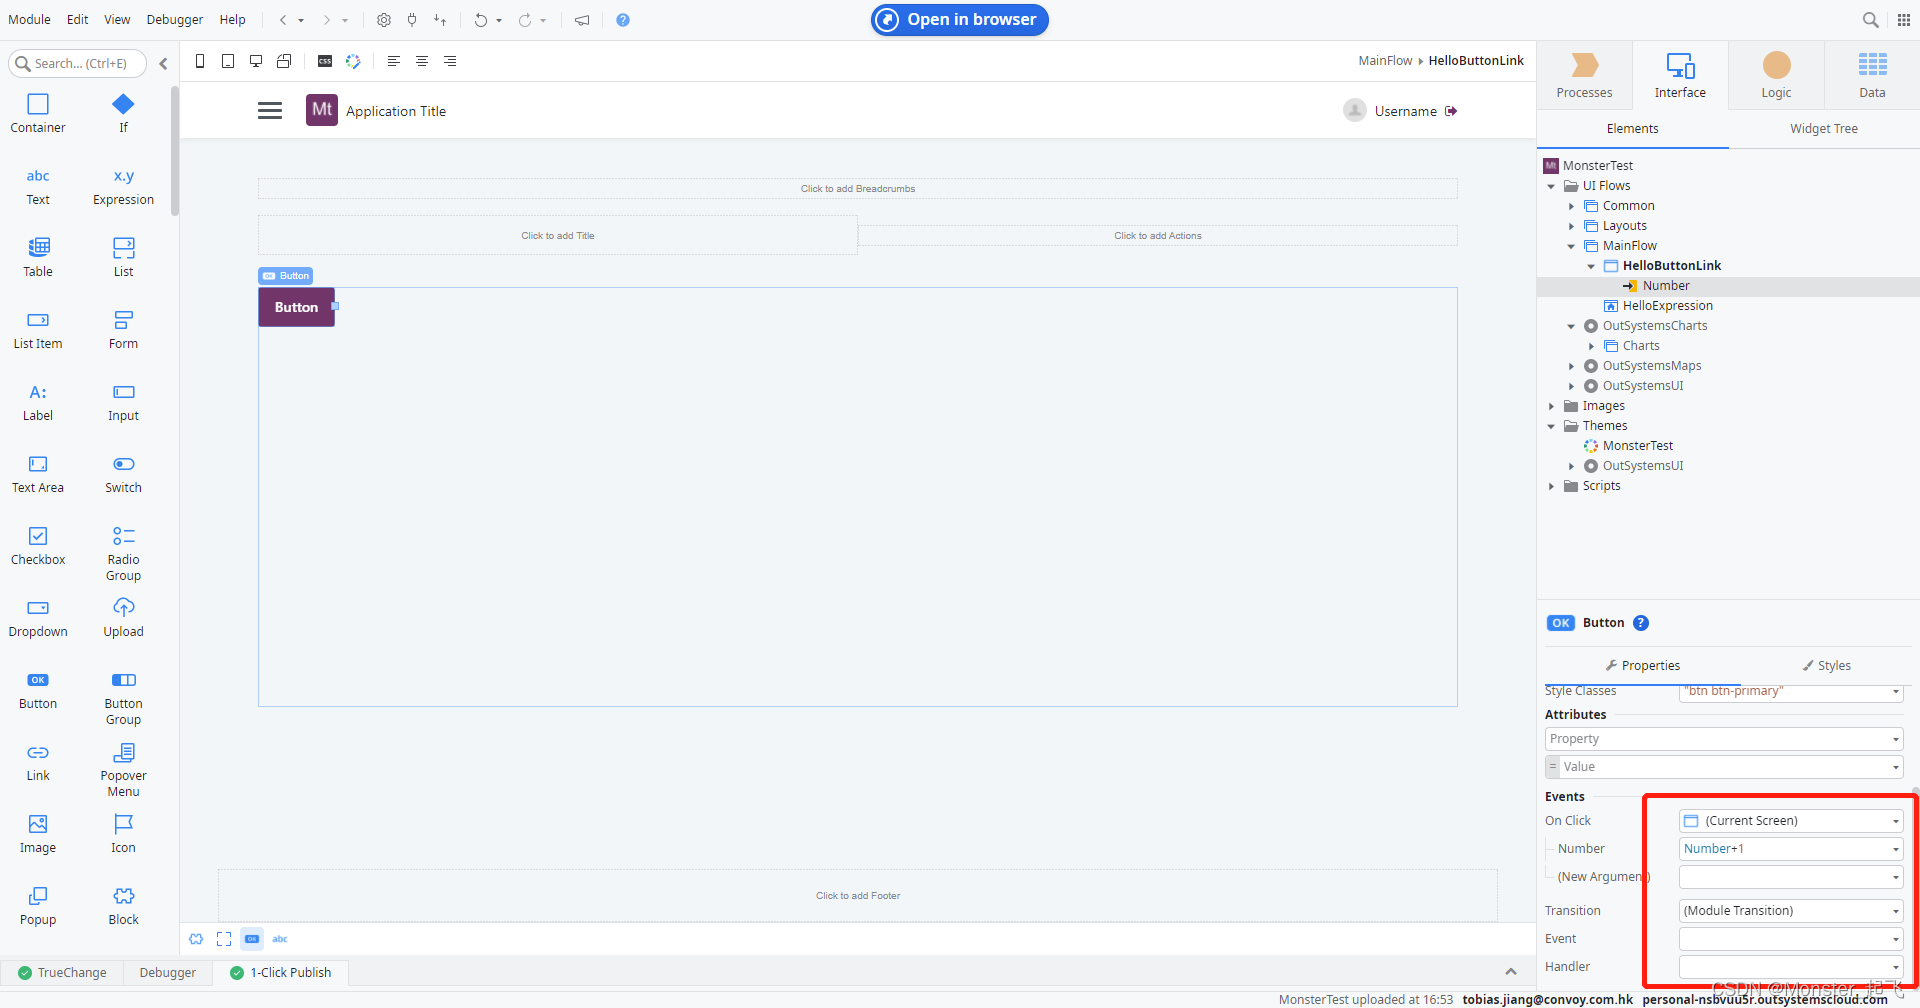
Task: Preview the screen in desktop view
Action: click(256, 61)
